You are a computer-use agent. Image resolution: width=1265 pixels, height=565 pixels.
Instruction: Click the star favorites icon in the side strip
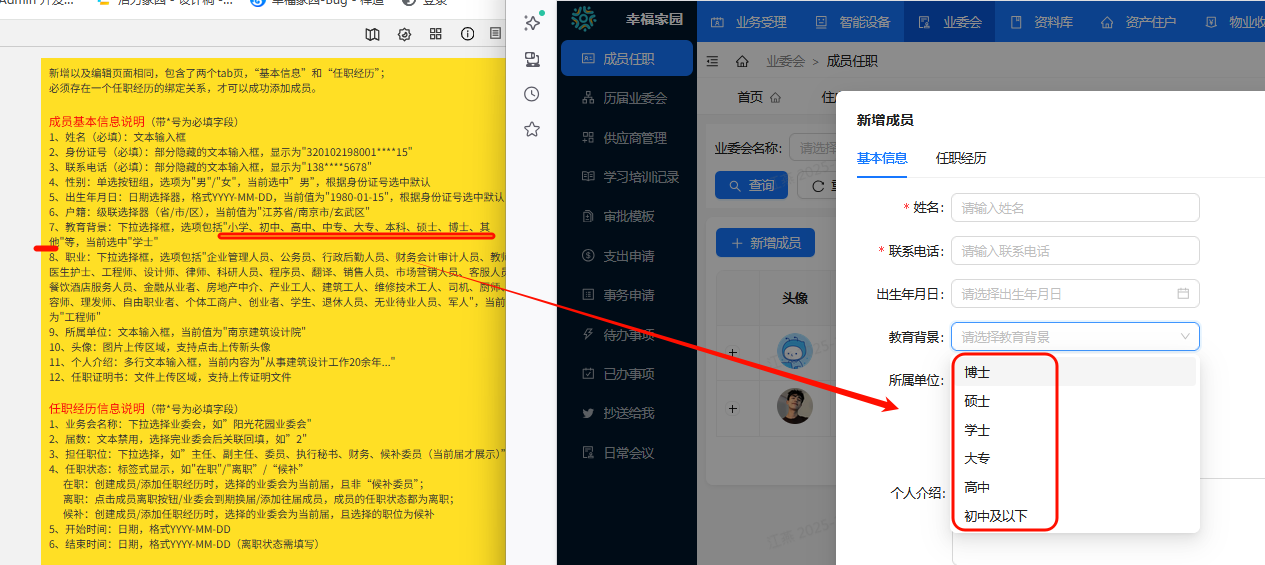pos(532,129)
